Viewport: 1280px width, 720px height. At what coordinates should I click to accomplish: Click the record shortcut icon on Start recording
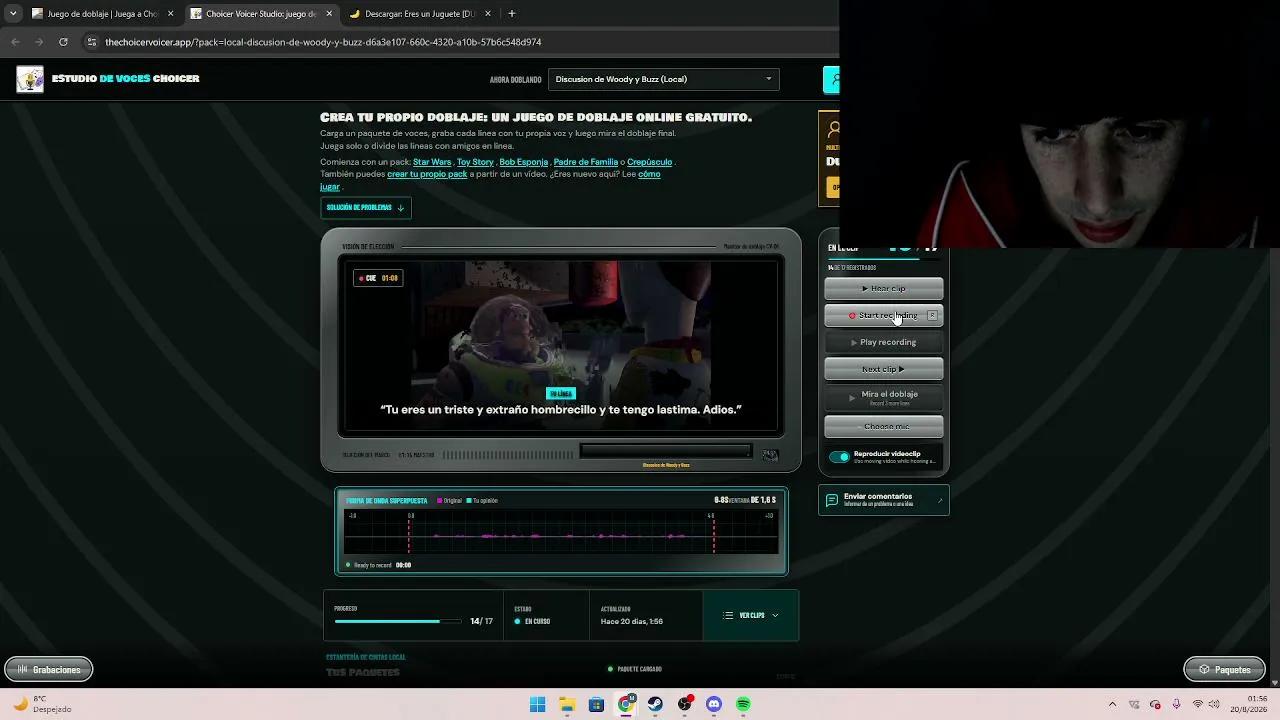tap(932, 315)
